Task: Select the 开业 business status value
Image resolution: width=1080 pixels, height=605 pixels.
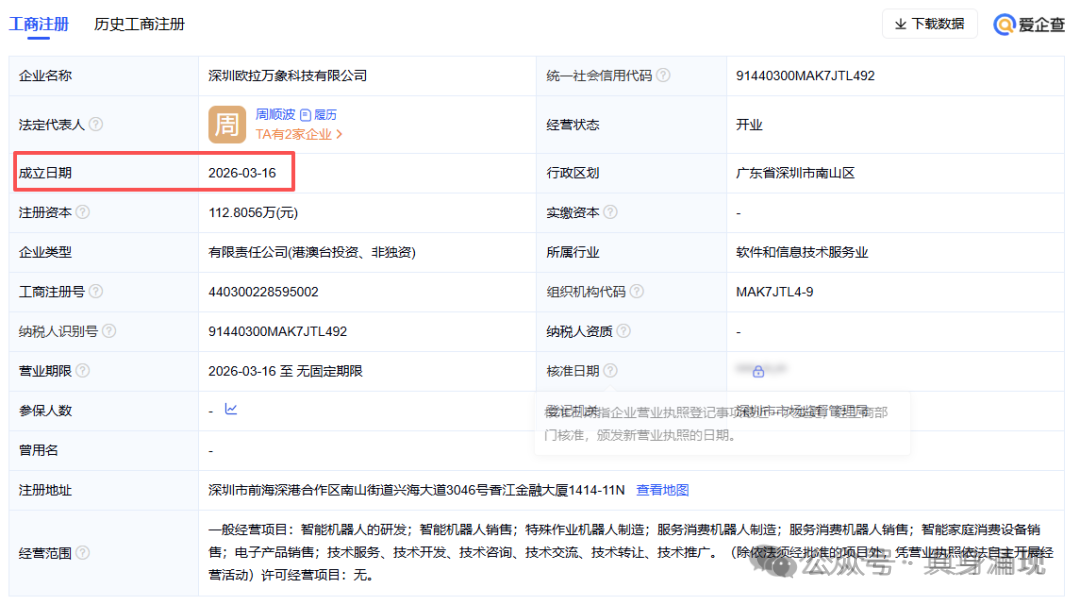Action: [749, 125]
